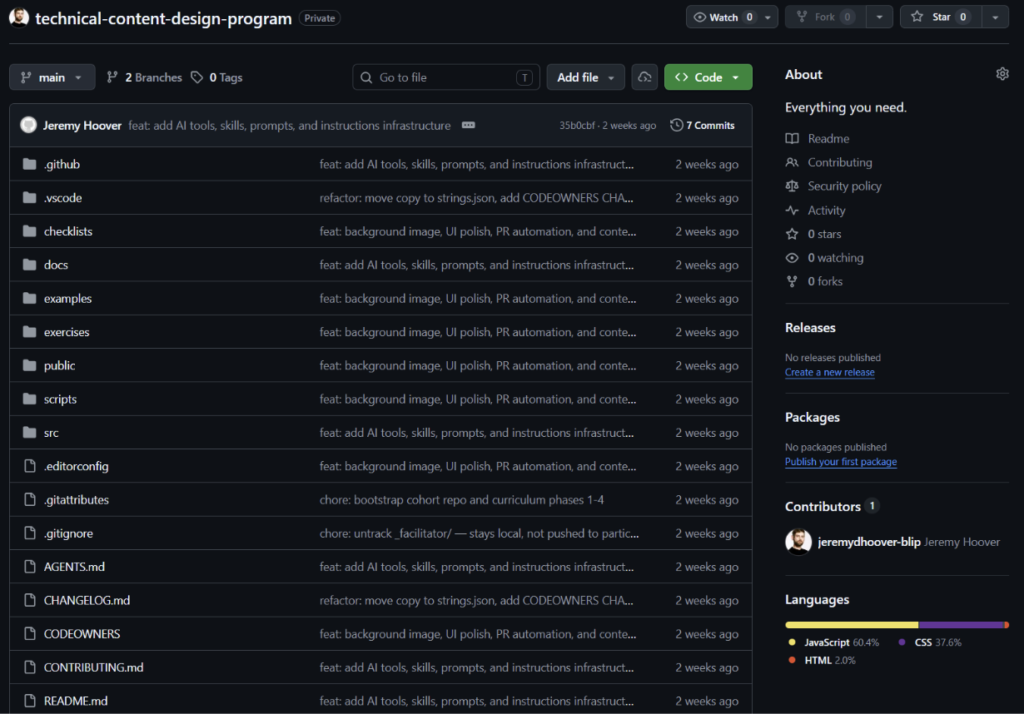Expand commit message ellipsis button
This screenshot has height=714, width=1024.
tap(468, 125)
